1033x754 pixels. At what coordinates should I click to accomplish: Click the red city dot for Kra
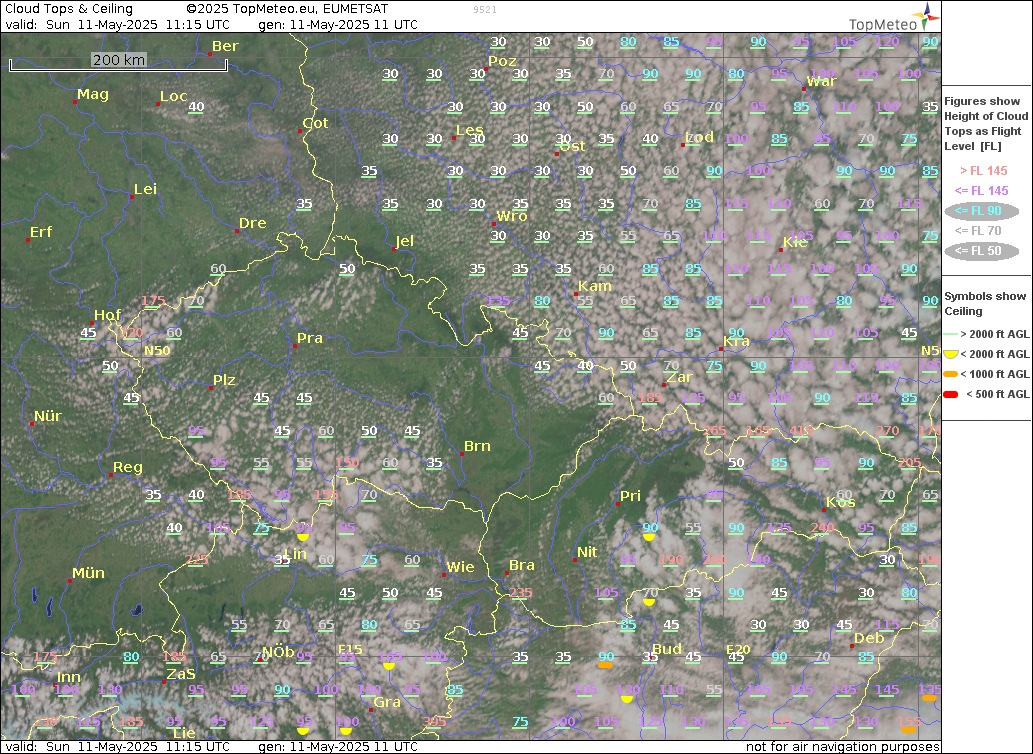click(x=721, y=348)
